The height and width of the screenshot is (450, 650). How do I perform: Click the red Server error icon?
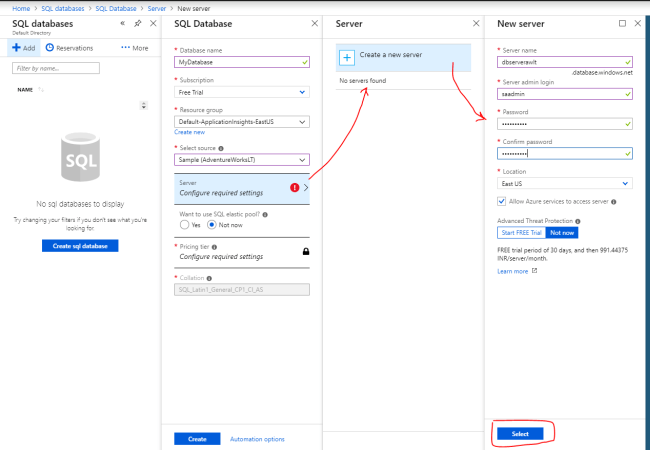tap(294, 188)
